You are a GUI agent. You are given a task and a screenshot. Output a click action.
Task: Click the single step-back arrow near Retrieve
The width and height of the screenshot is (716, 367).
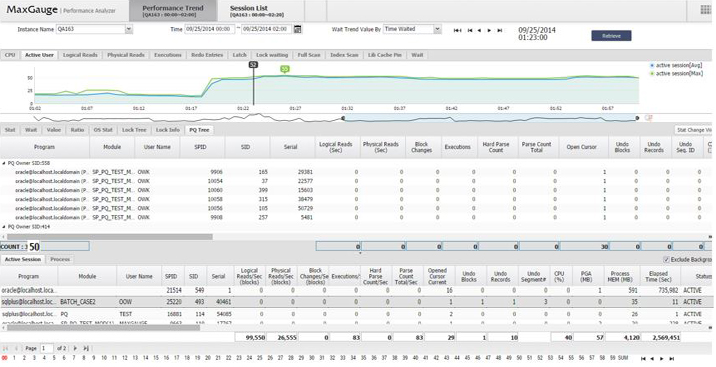[479, 30]
